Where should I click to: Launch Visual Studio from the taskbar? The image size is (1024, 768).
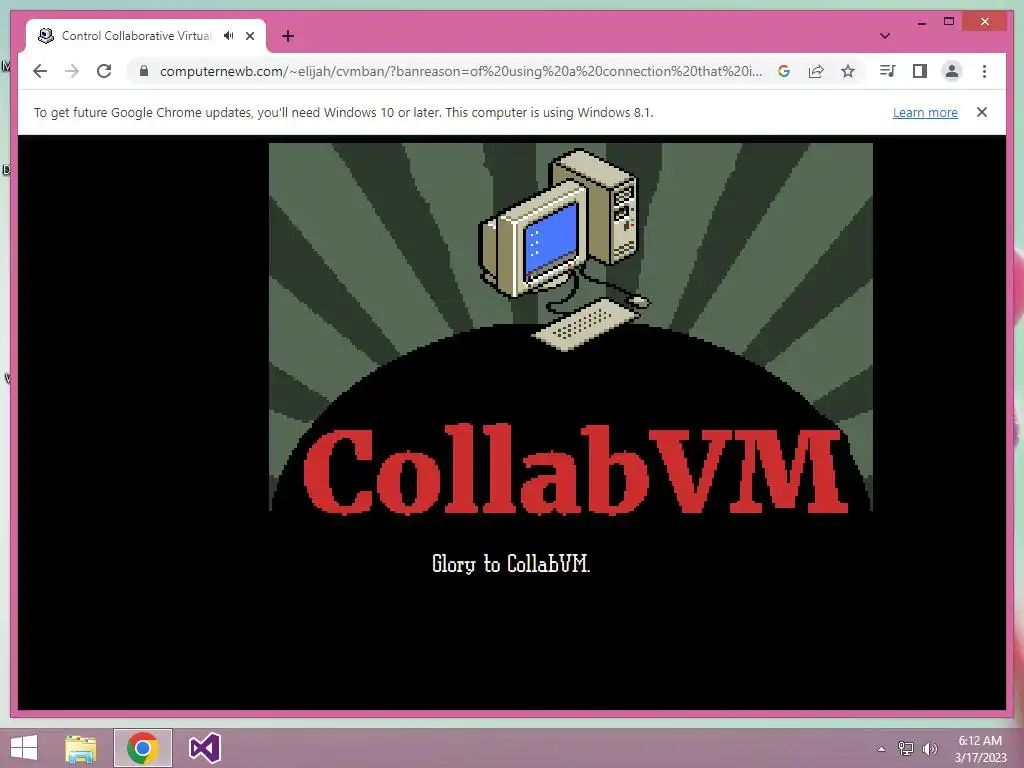(x=204, y=748)
